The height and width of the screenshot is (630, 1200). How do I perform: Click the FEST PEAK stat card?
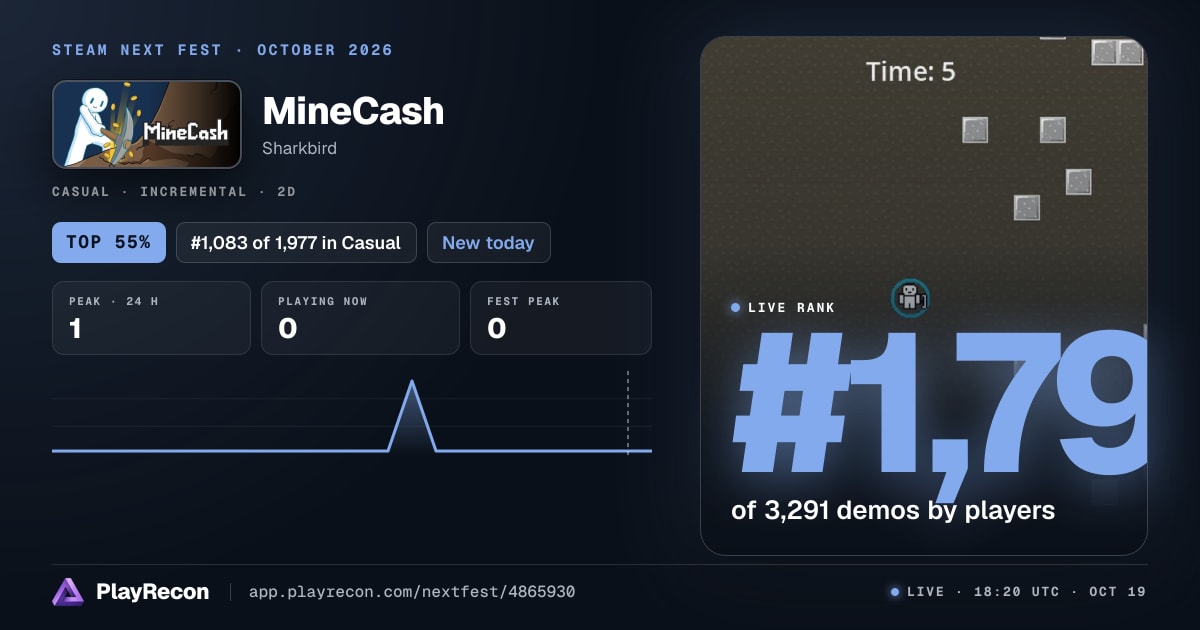pos(561,318)
